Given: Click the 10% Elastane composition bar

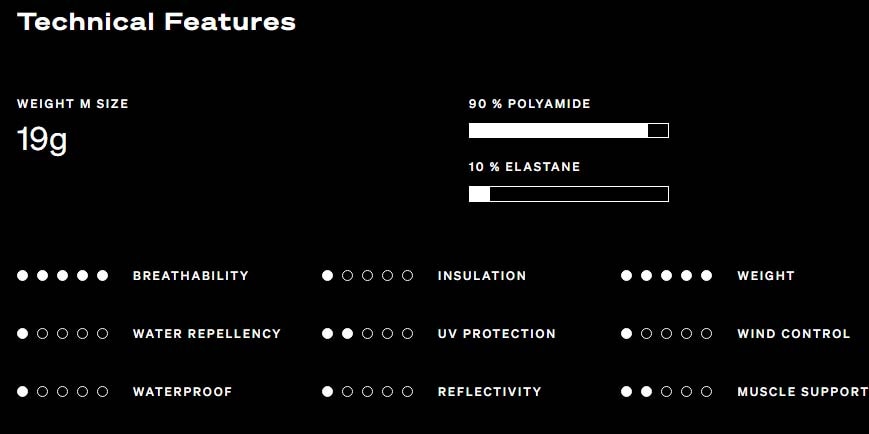Looking at the screenshot, I should (x=568, y=194).
